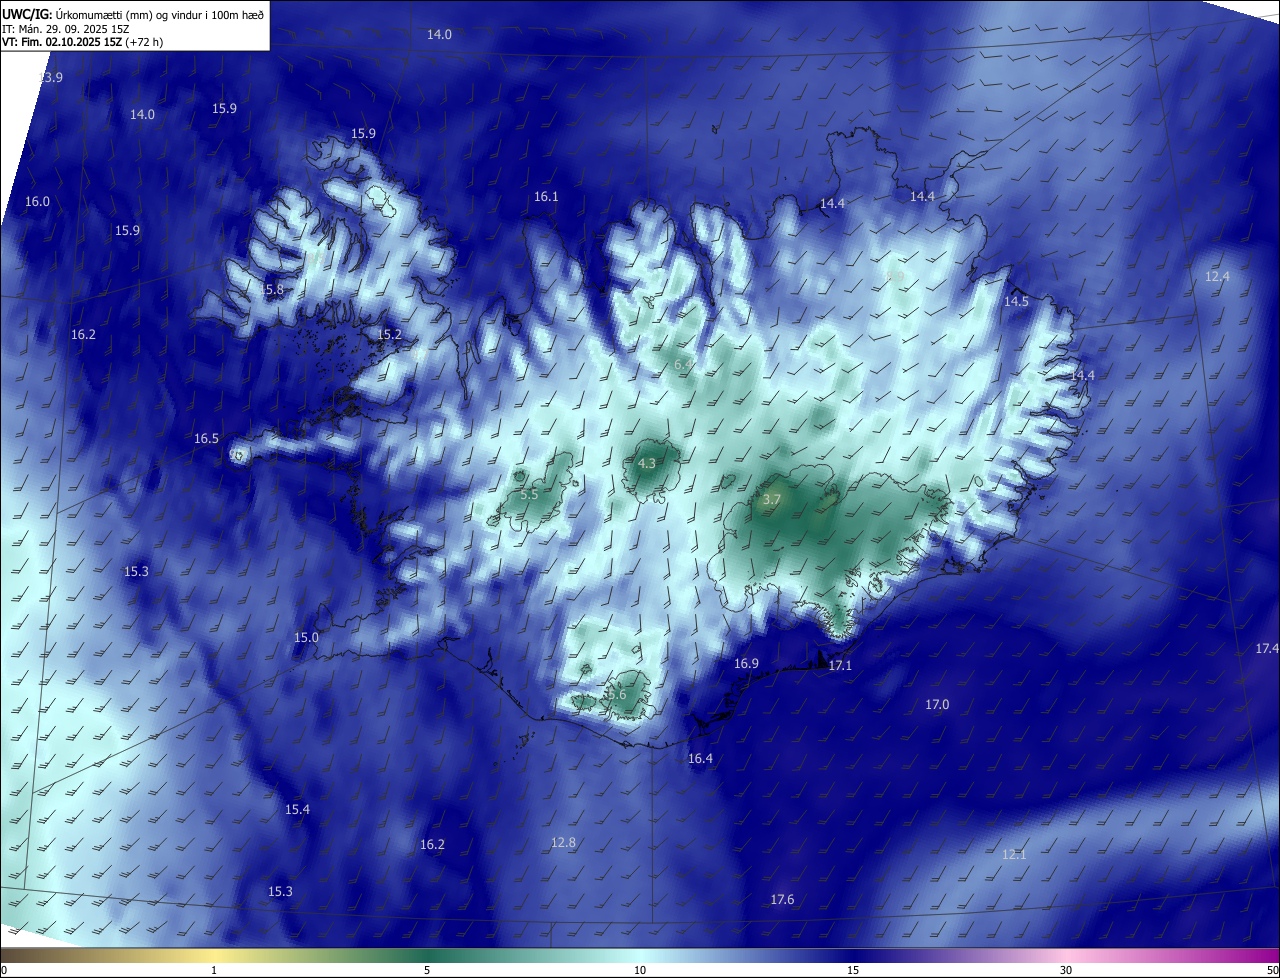Click the 12.1 value on the map

pyautogui.click(x=1014, y=854)
